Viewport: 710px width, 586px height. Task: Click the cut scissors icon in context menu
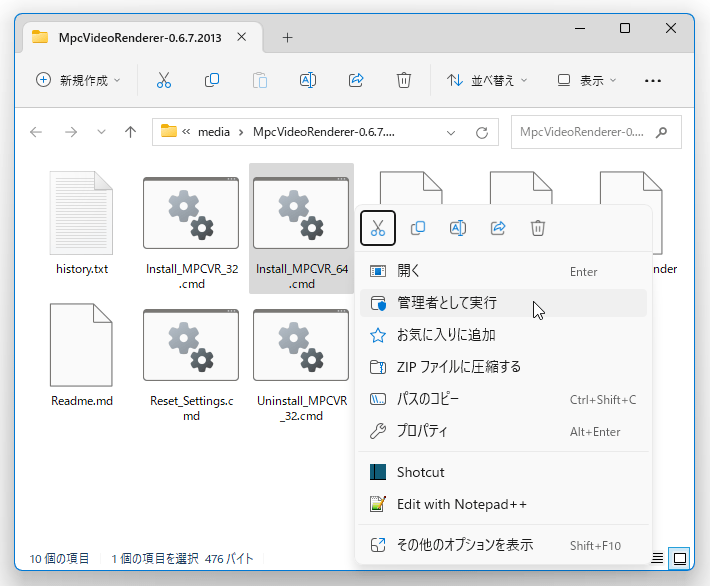(378, 228)
